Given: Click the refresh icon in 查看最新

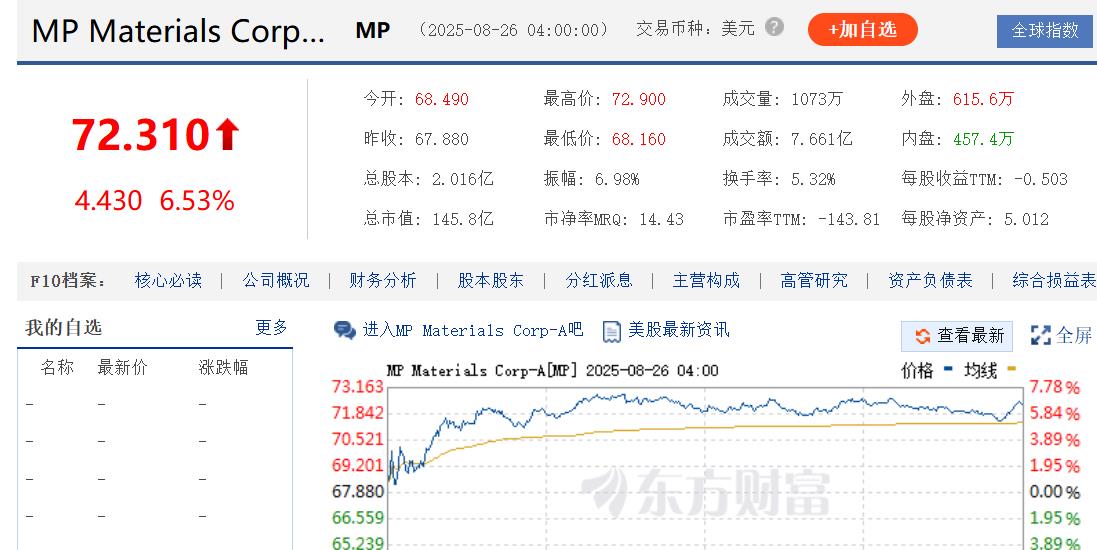Looking at the screenshot, I should pos(923,336).
